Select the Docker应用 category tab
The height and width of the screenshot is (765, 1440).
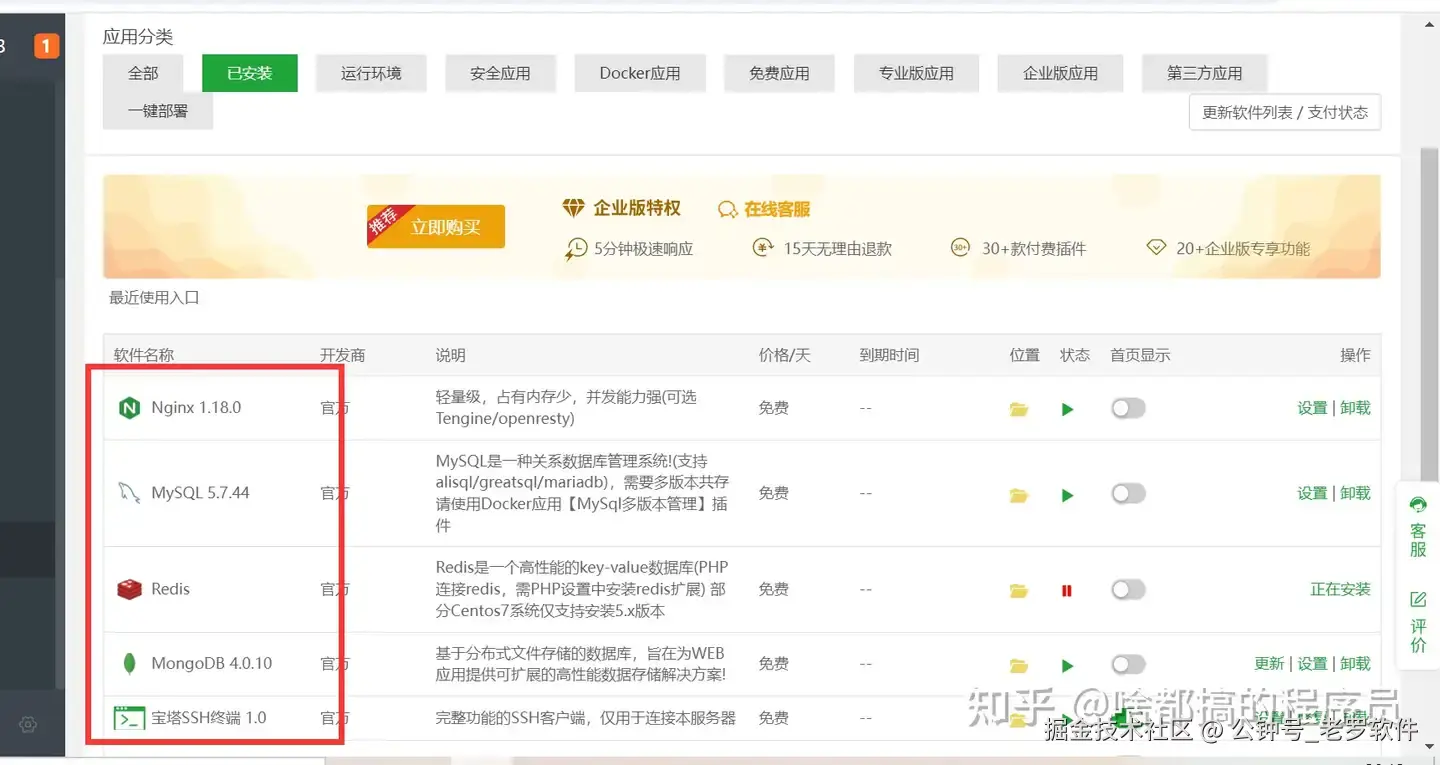[640, 73]
